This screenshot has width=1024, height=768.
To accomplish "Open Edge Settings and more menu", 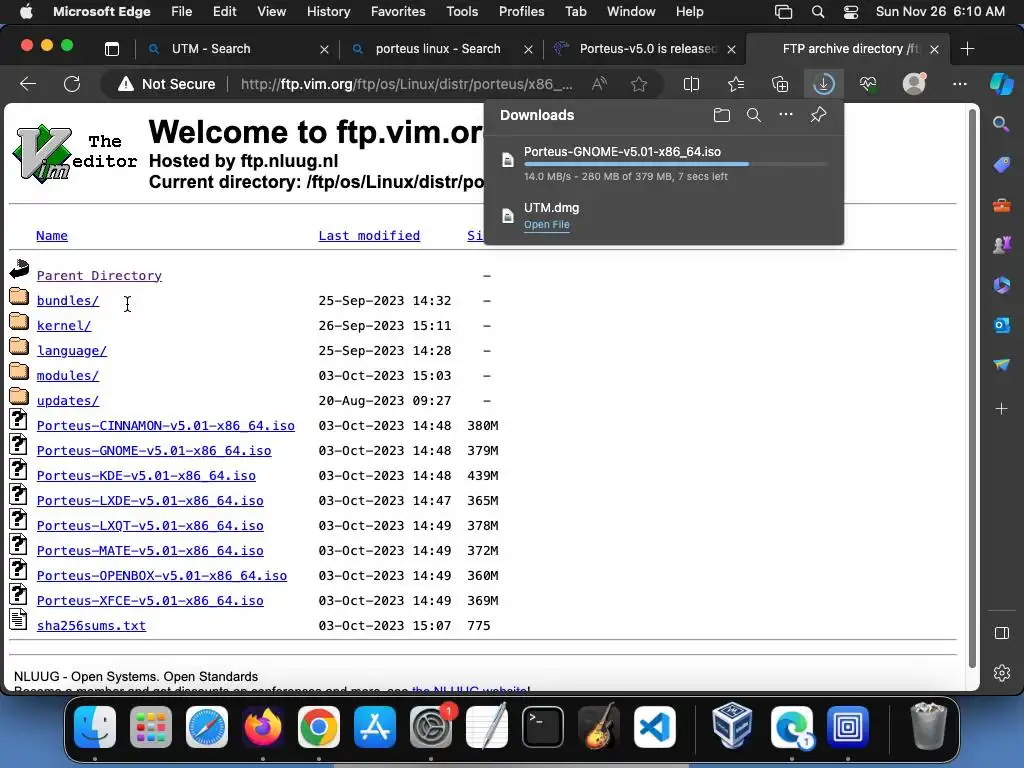I will click(x=959, y=84).
